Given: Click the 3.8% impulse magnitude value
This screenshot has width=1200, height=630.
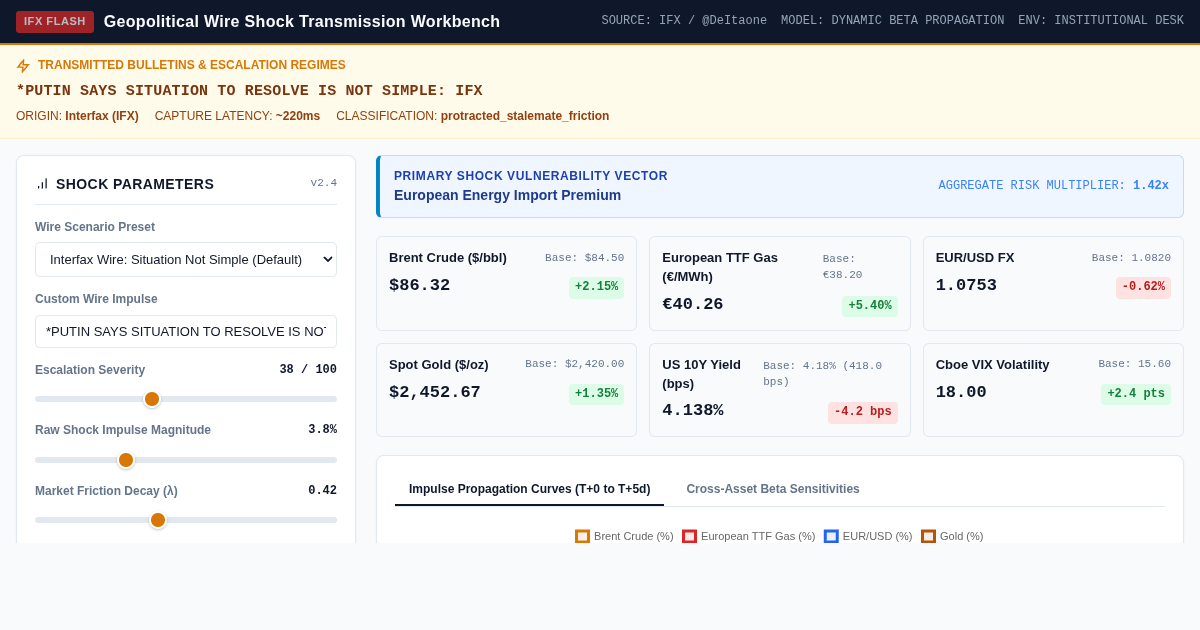Looking at the screenshot, I should click(322, 430).
